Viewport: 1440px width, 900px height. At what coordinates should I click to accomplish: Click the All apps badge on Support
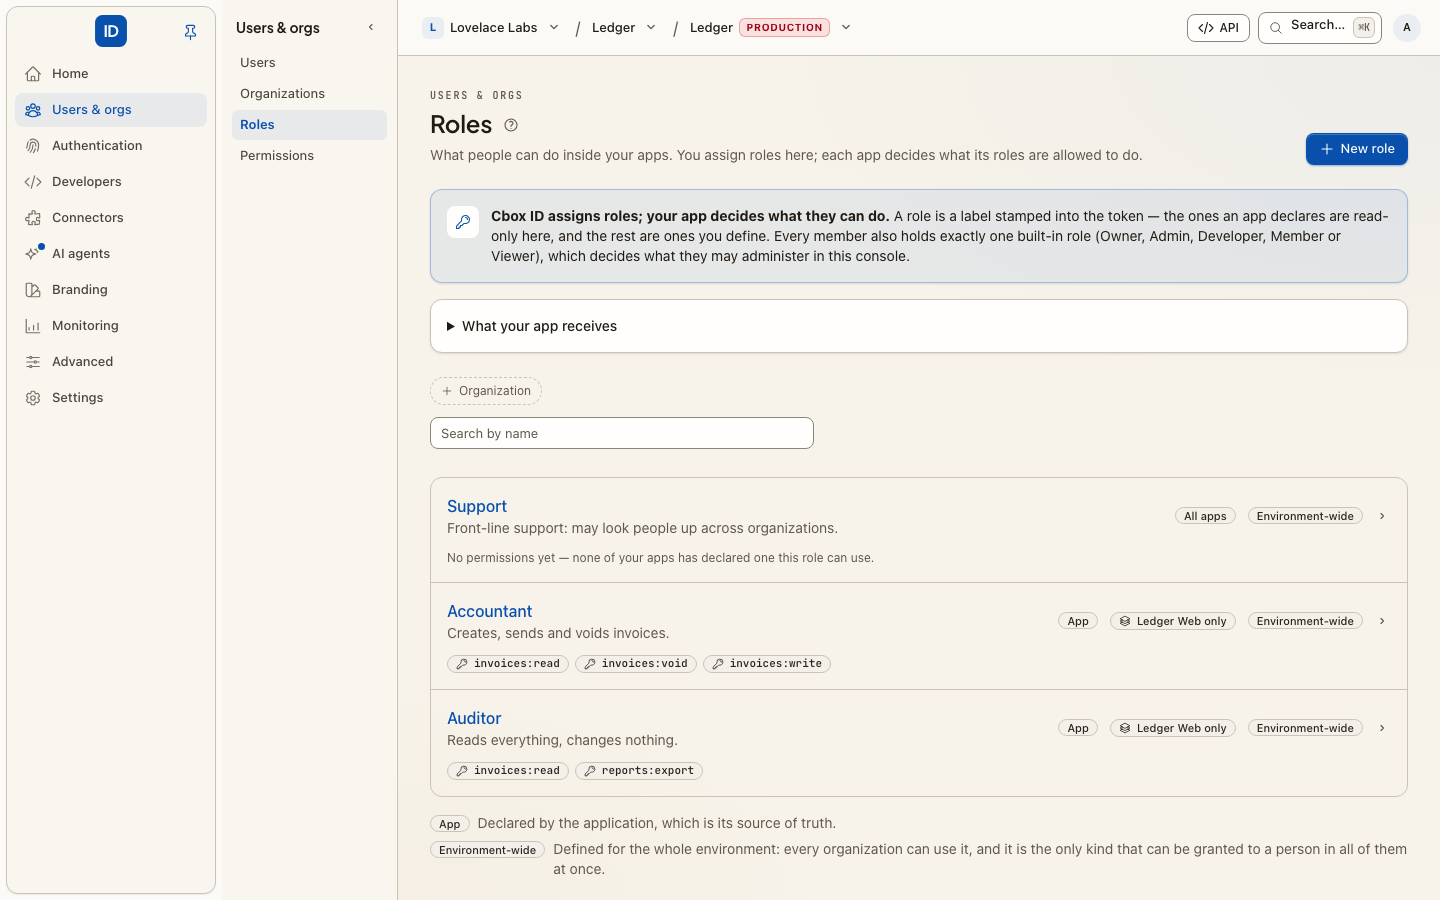coord(1205,517)
